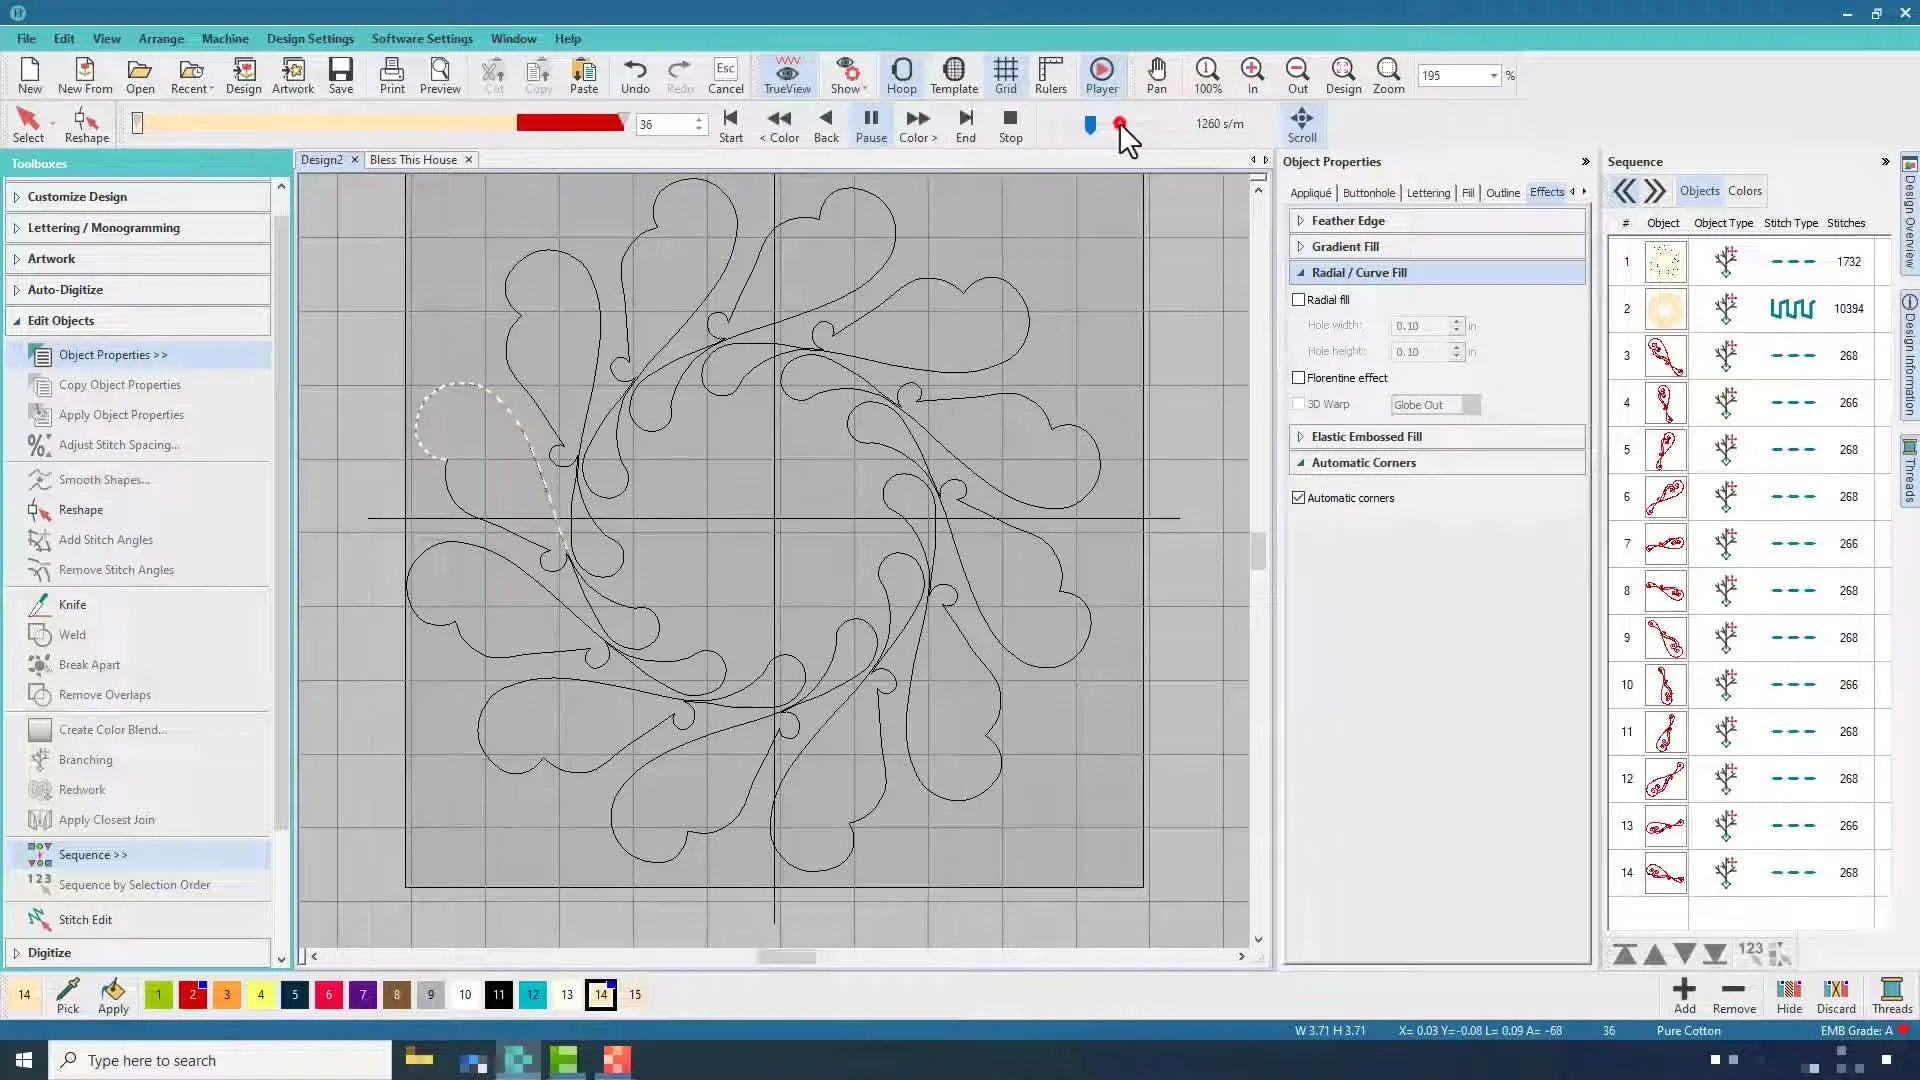This screenshot has height=1080, width=1920.
Task: Click Remove in the Sequence panel
Action: 1733,995
